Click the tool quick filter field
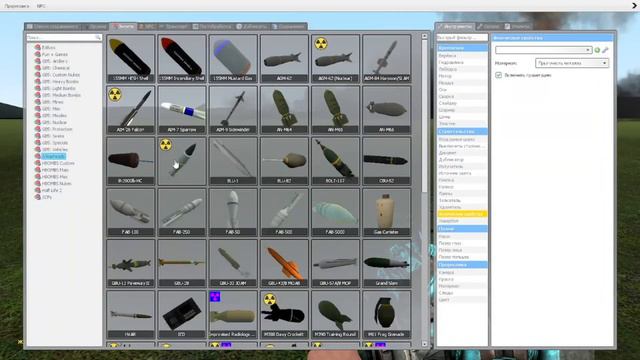This screenshot has height=360, width=640. [462, 38]
